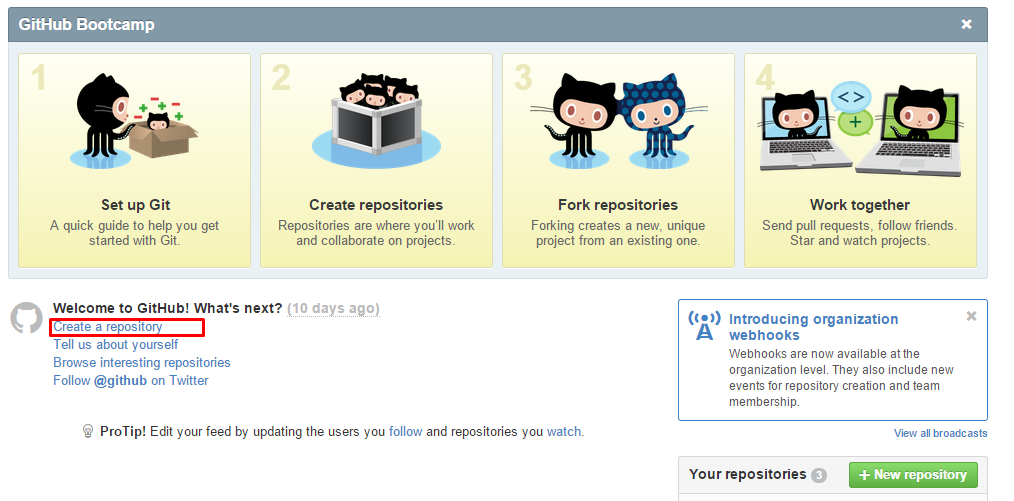This screenshot has height=501, width=1014.
Task: Click the green New repository button
Action: [913, 474]
